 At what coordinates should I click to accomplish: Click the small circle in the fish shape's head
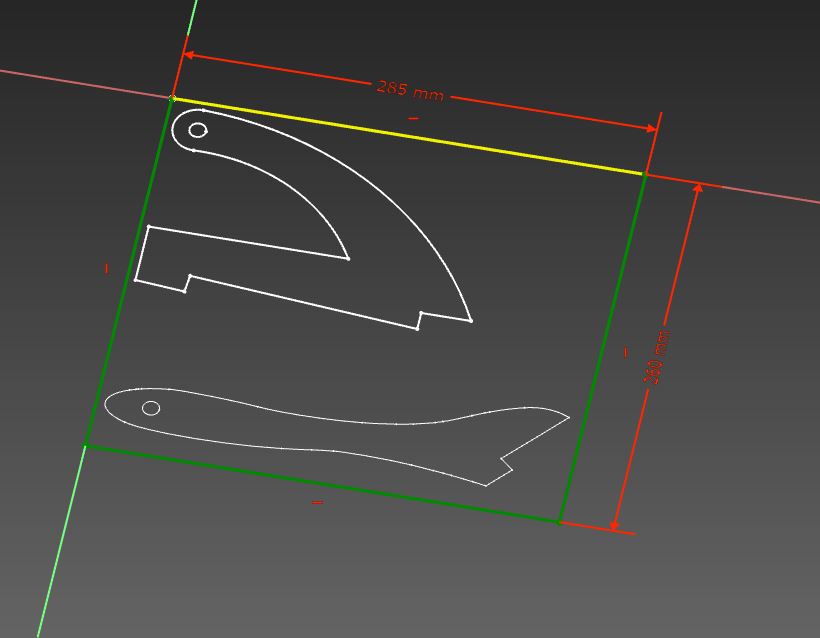click(x=150, y=407)
